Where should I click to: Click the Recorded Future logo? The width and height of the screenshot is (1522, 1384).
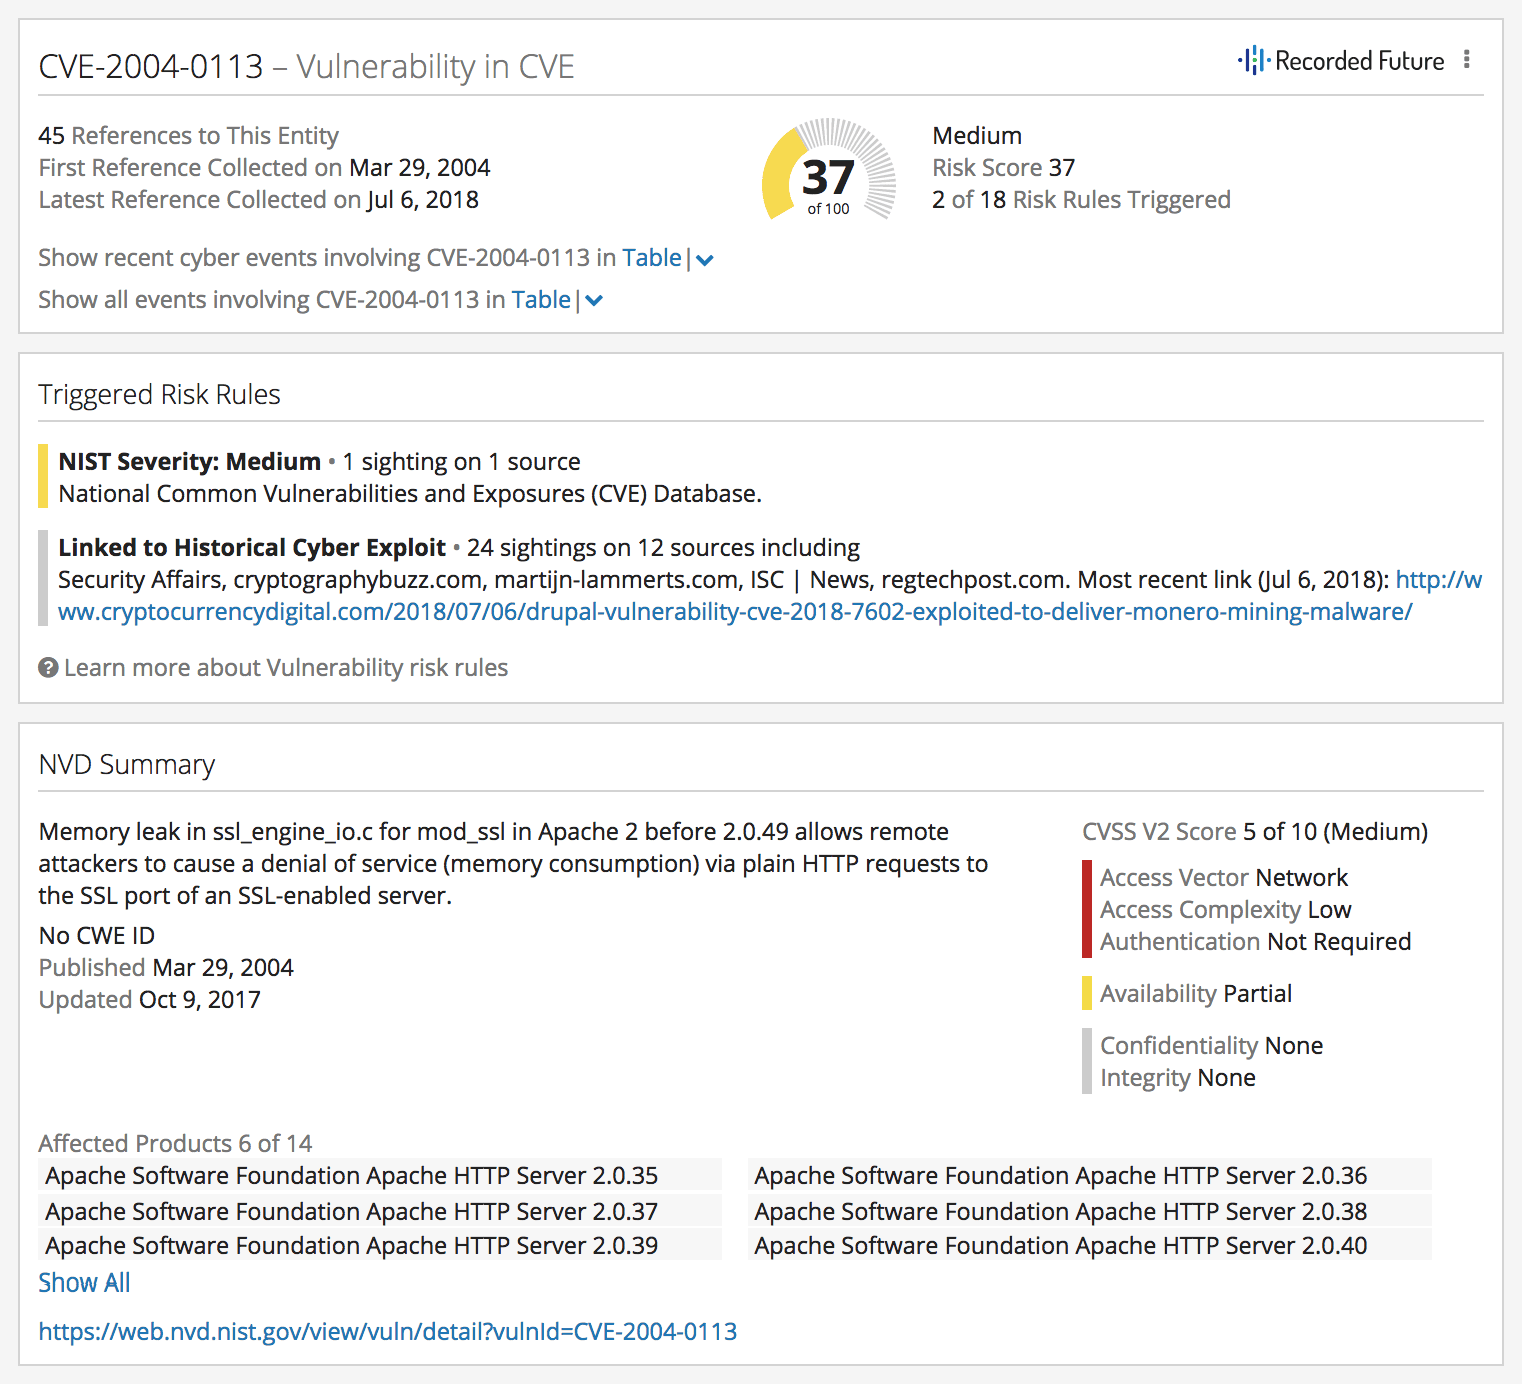coord(1341,61)
